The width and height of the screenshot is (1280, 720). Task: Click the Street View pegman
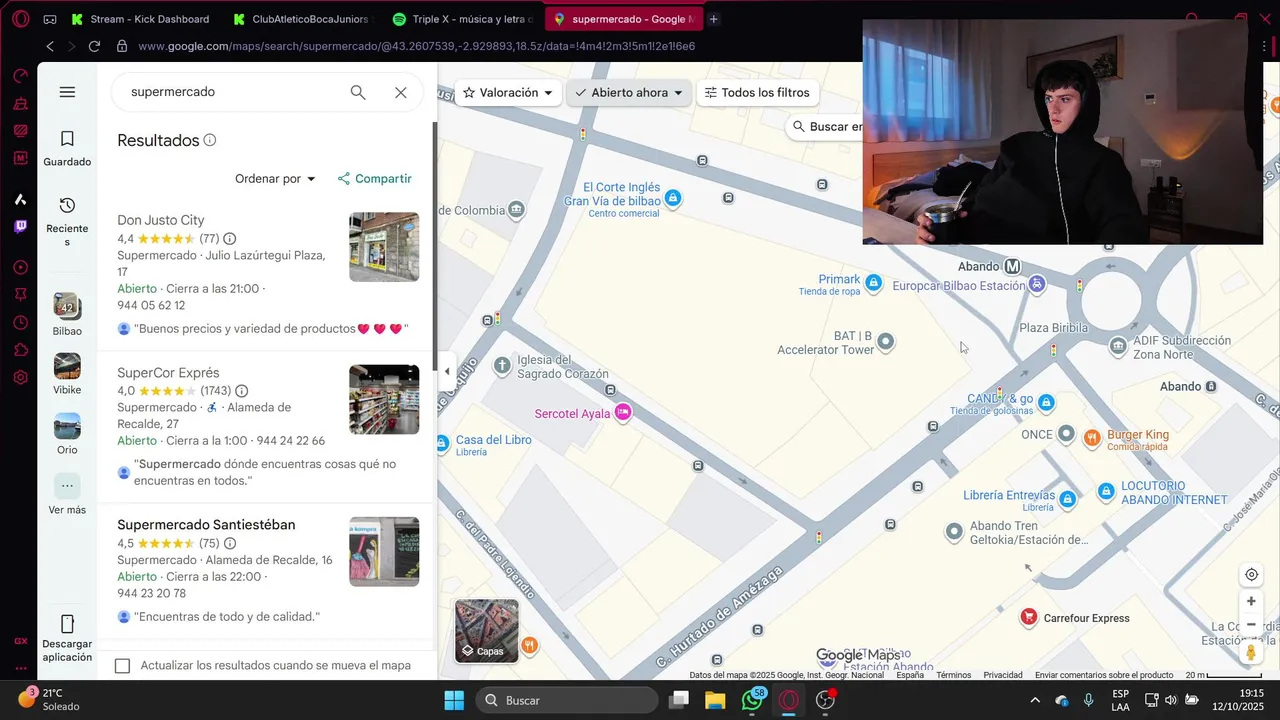[x=1251, y=653]
